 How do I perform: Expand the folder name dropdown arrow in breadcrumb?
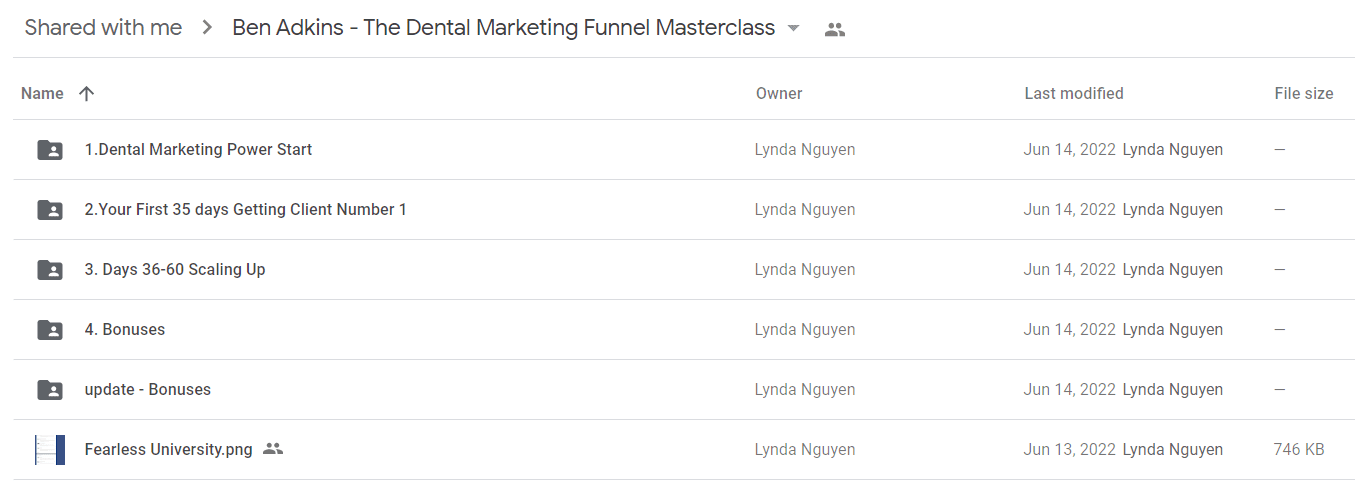pos(794,29)
